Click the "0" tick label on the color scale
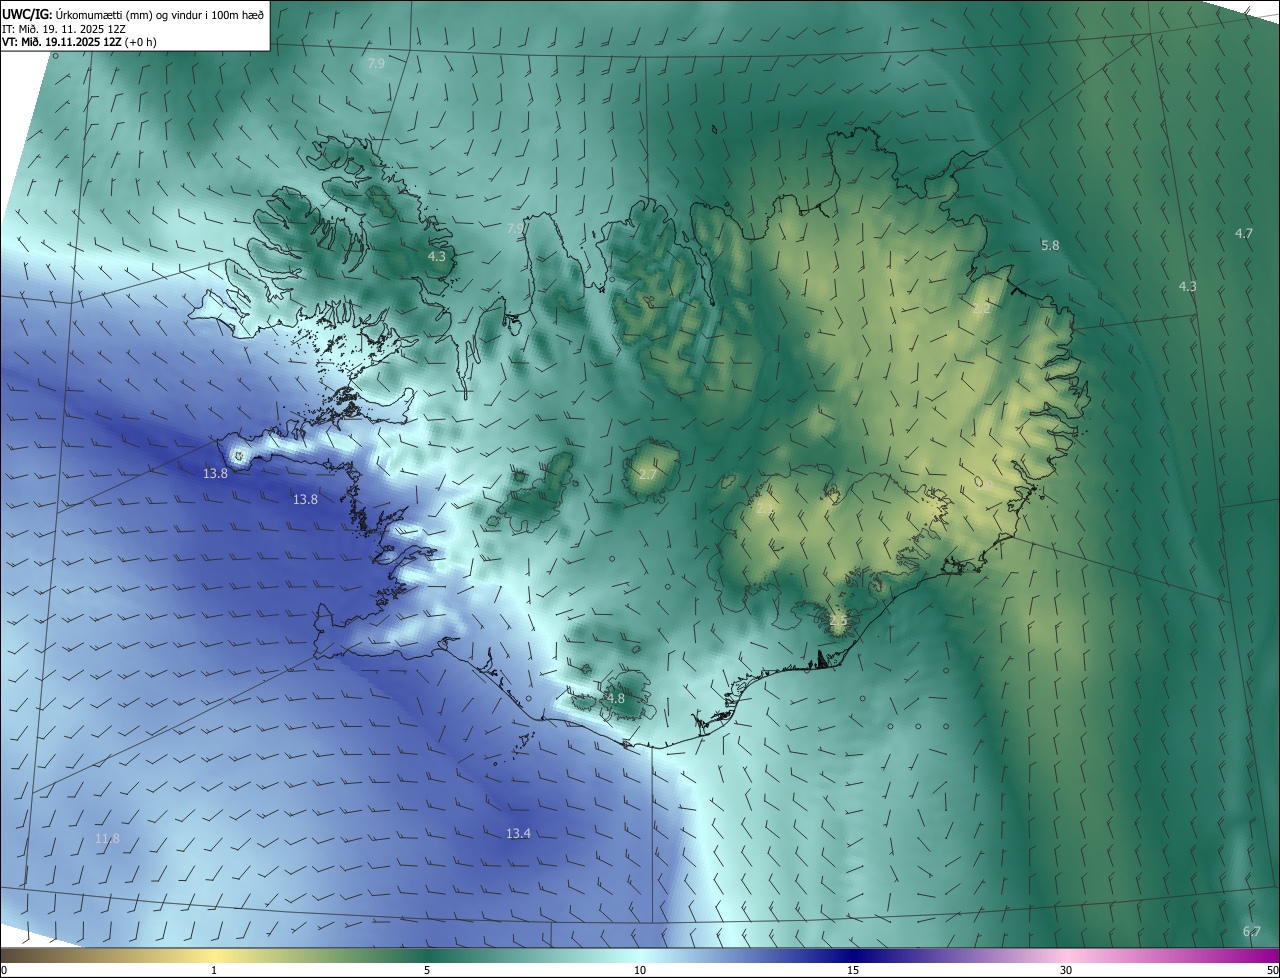Image resolution: width=1280 pixels, height=978 pixels. coord(4,971)
